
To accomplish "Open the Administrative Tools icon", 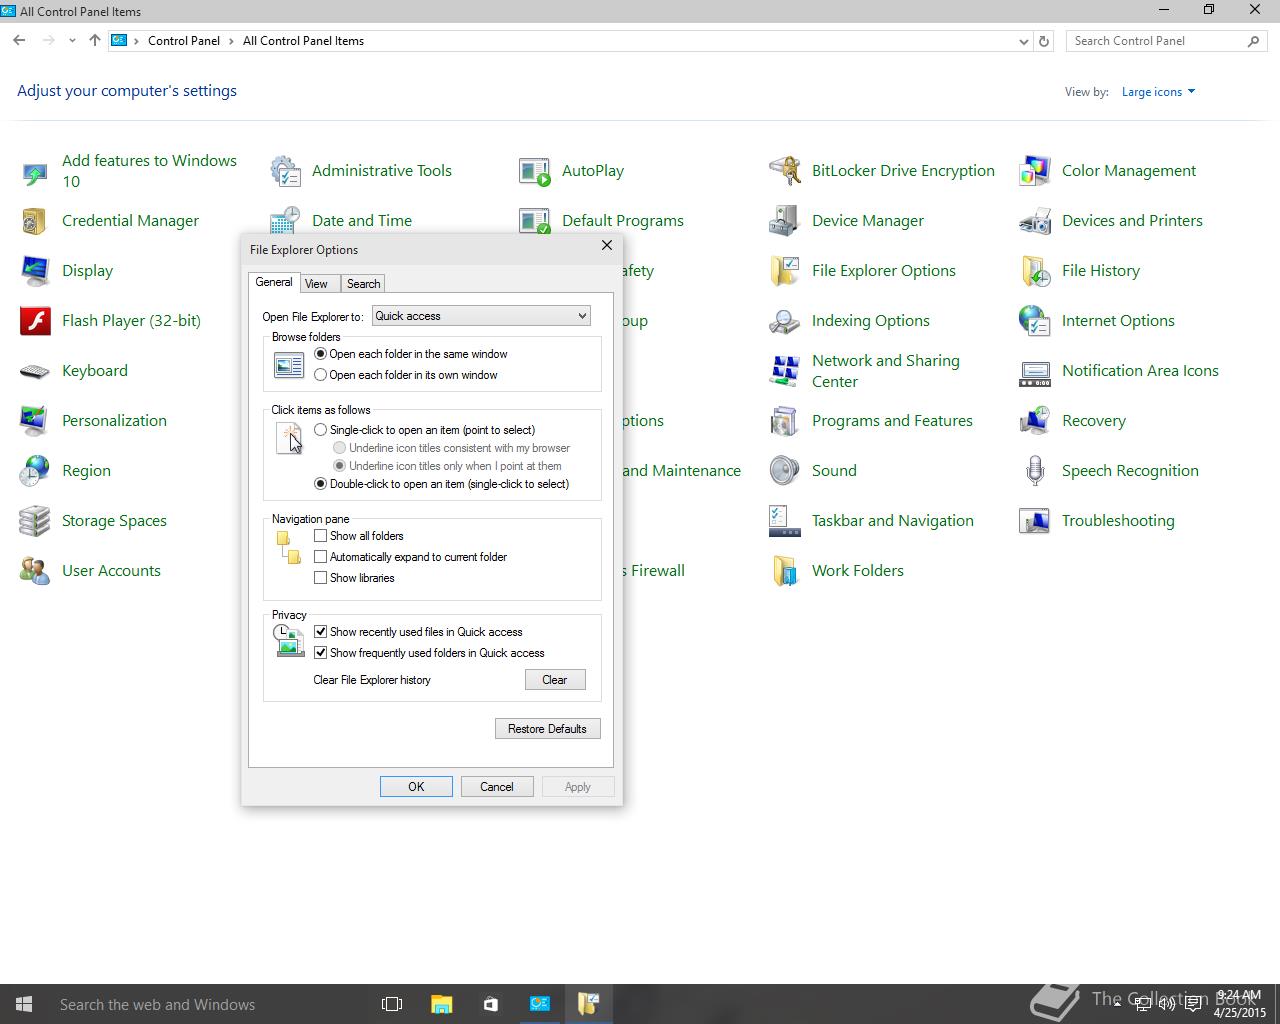I will pyautogui.click(x=285, y=171).
